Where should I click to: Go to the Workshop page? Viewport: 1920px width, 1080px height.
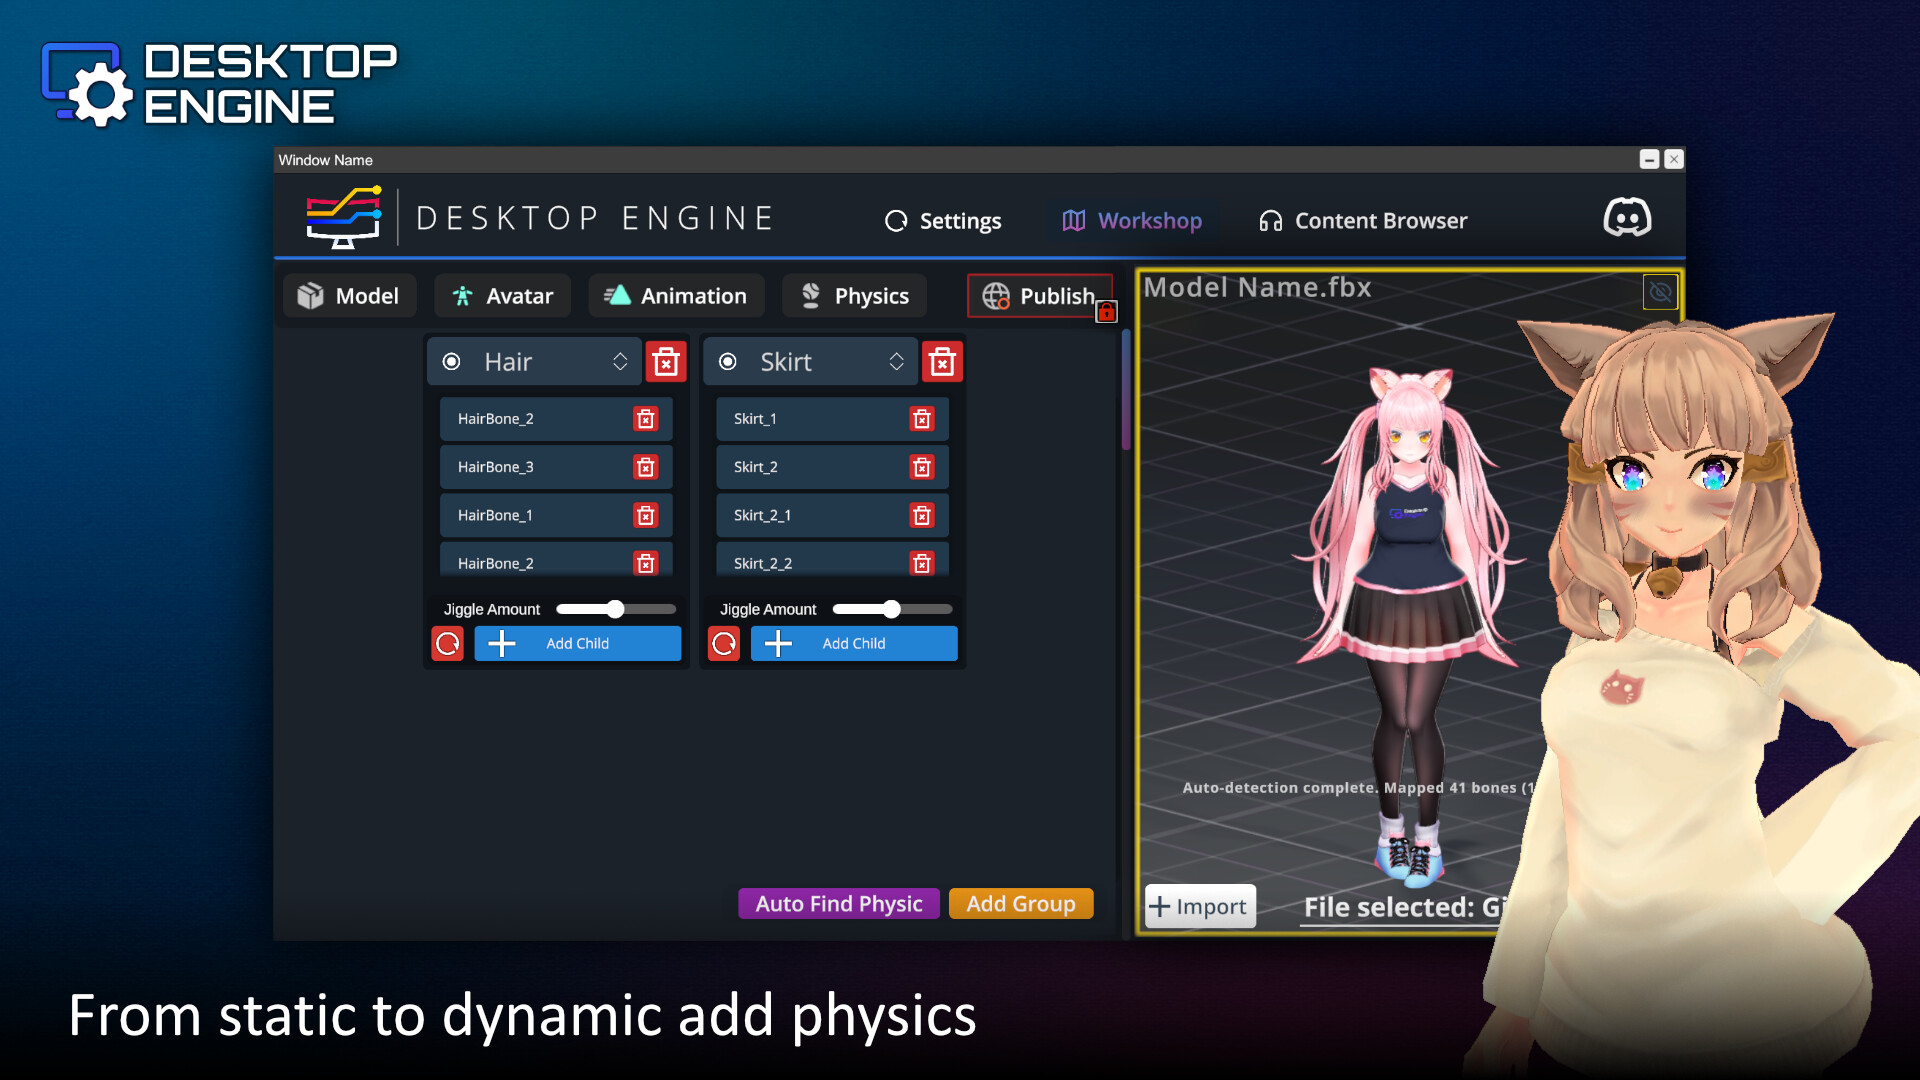click(x=1132, y=221)
